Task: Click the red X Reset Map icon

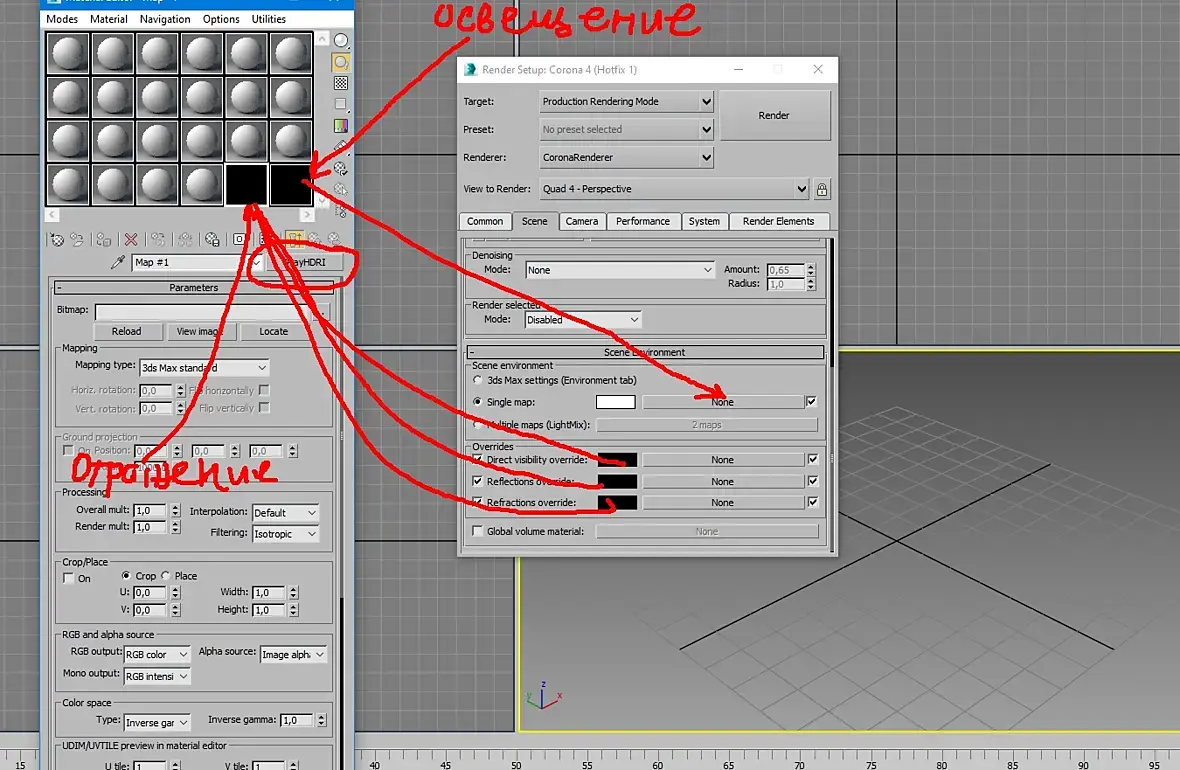Action: 131,239
